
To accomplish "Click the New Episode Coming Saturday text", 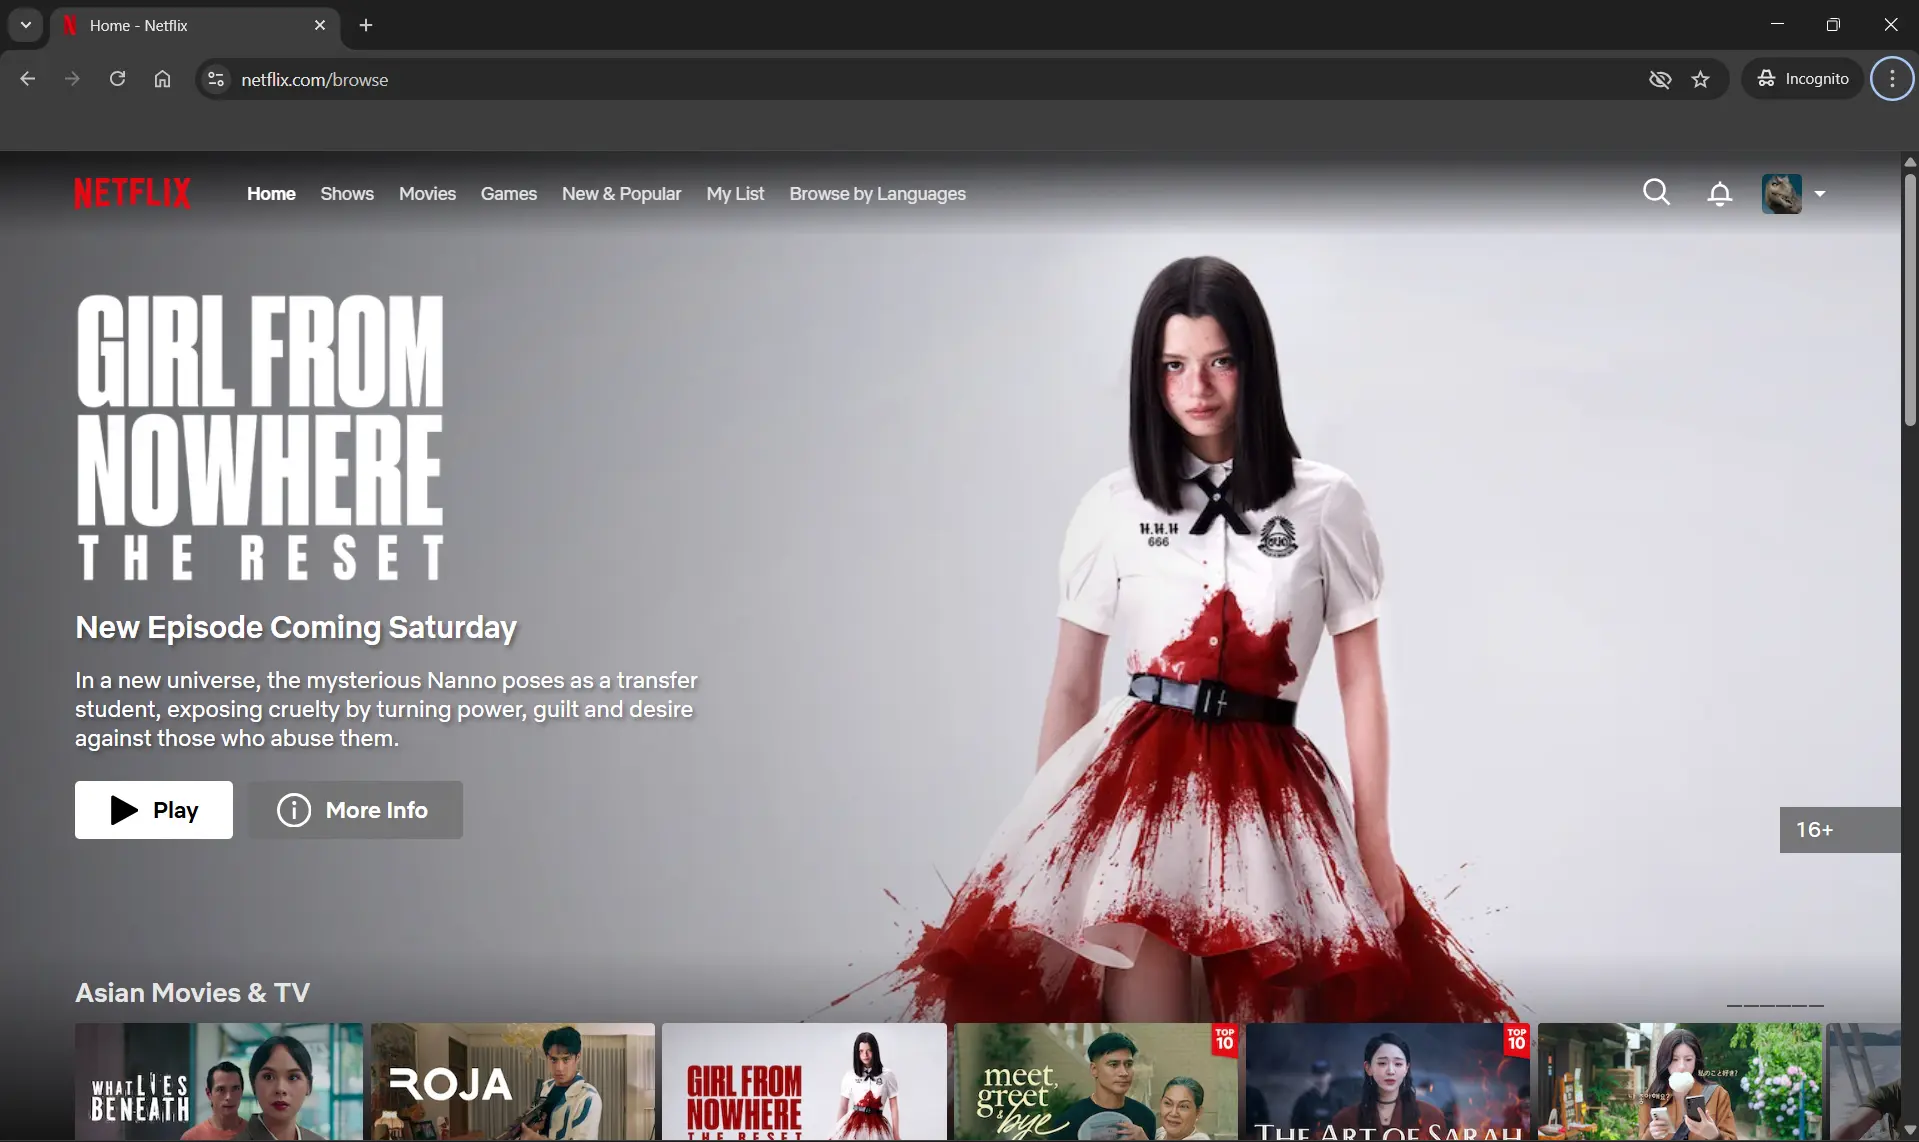I will coord(296,627).
